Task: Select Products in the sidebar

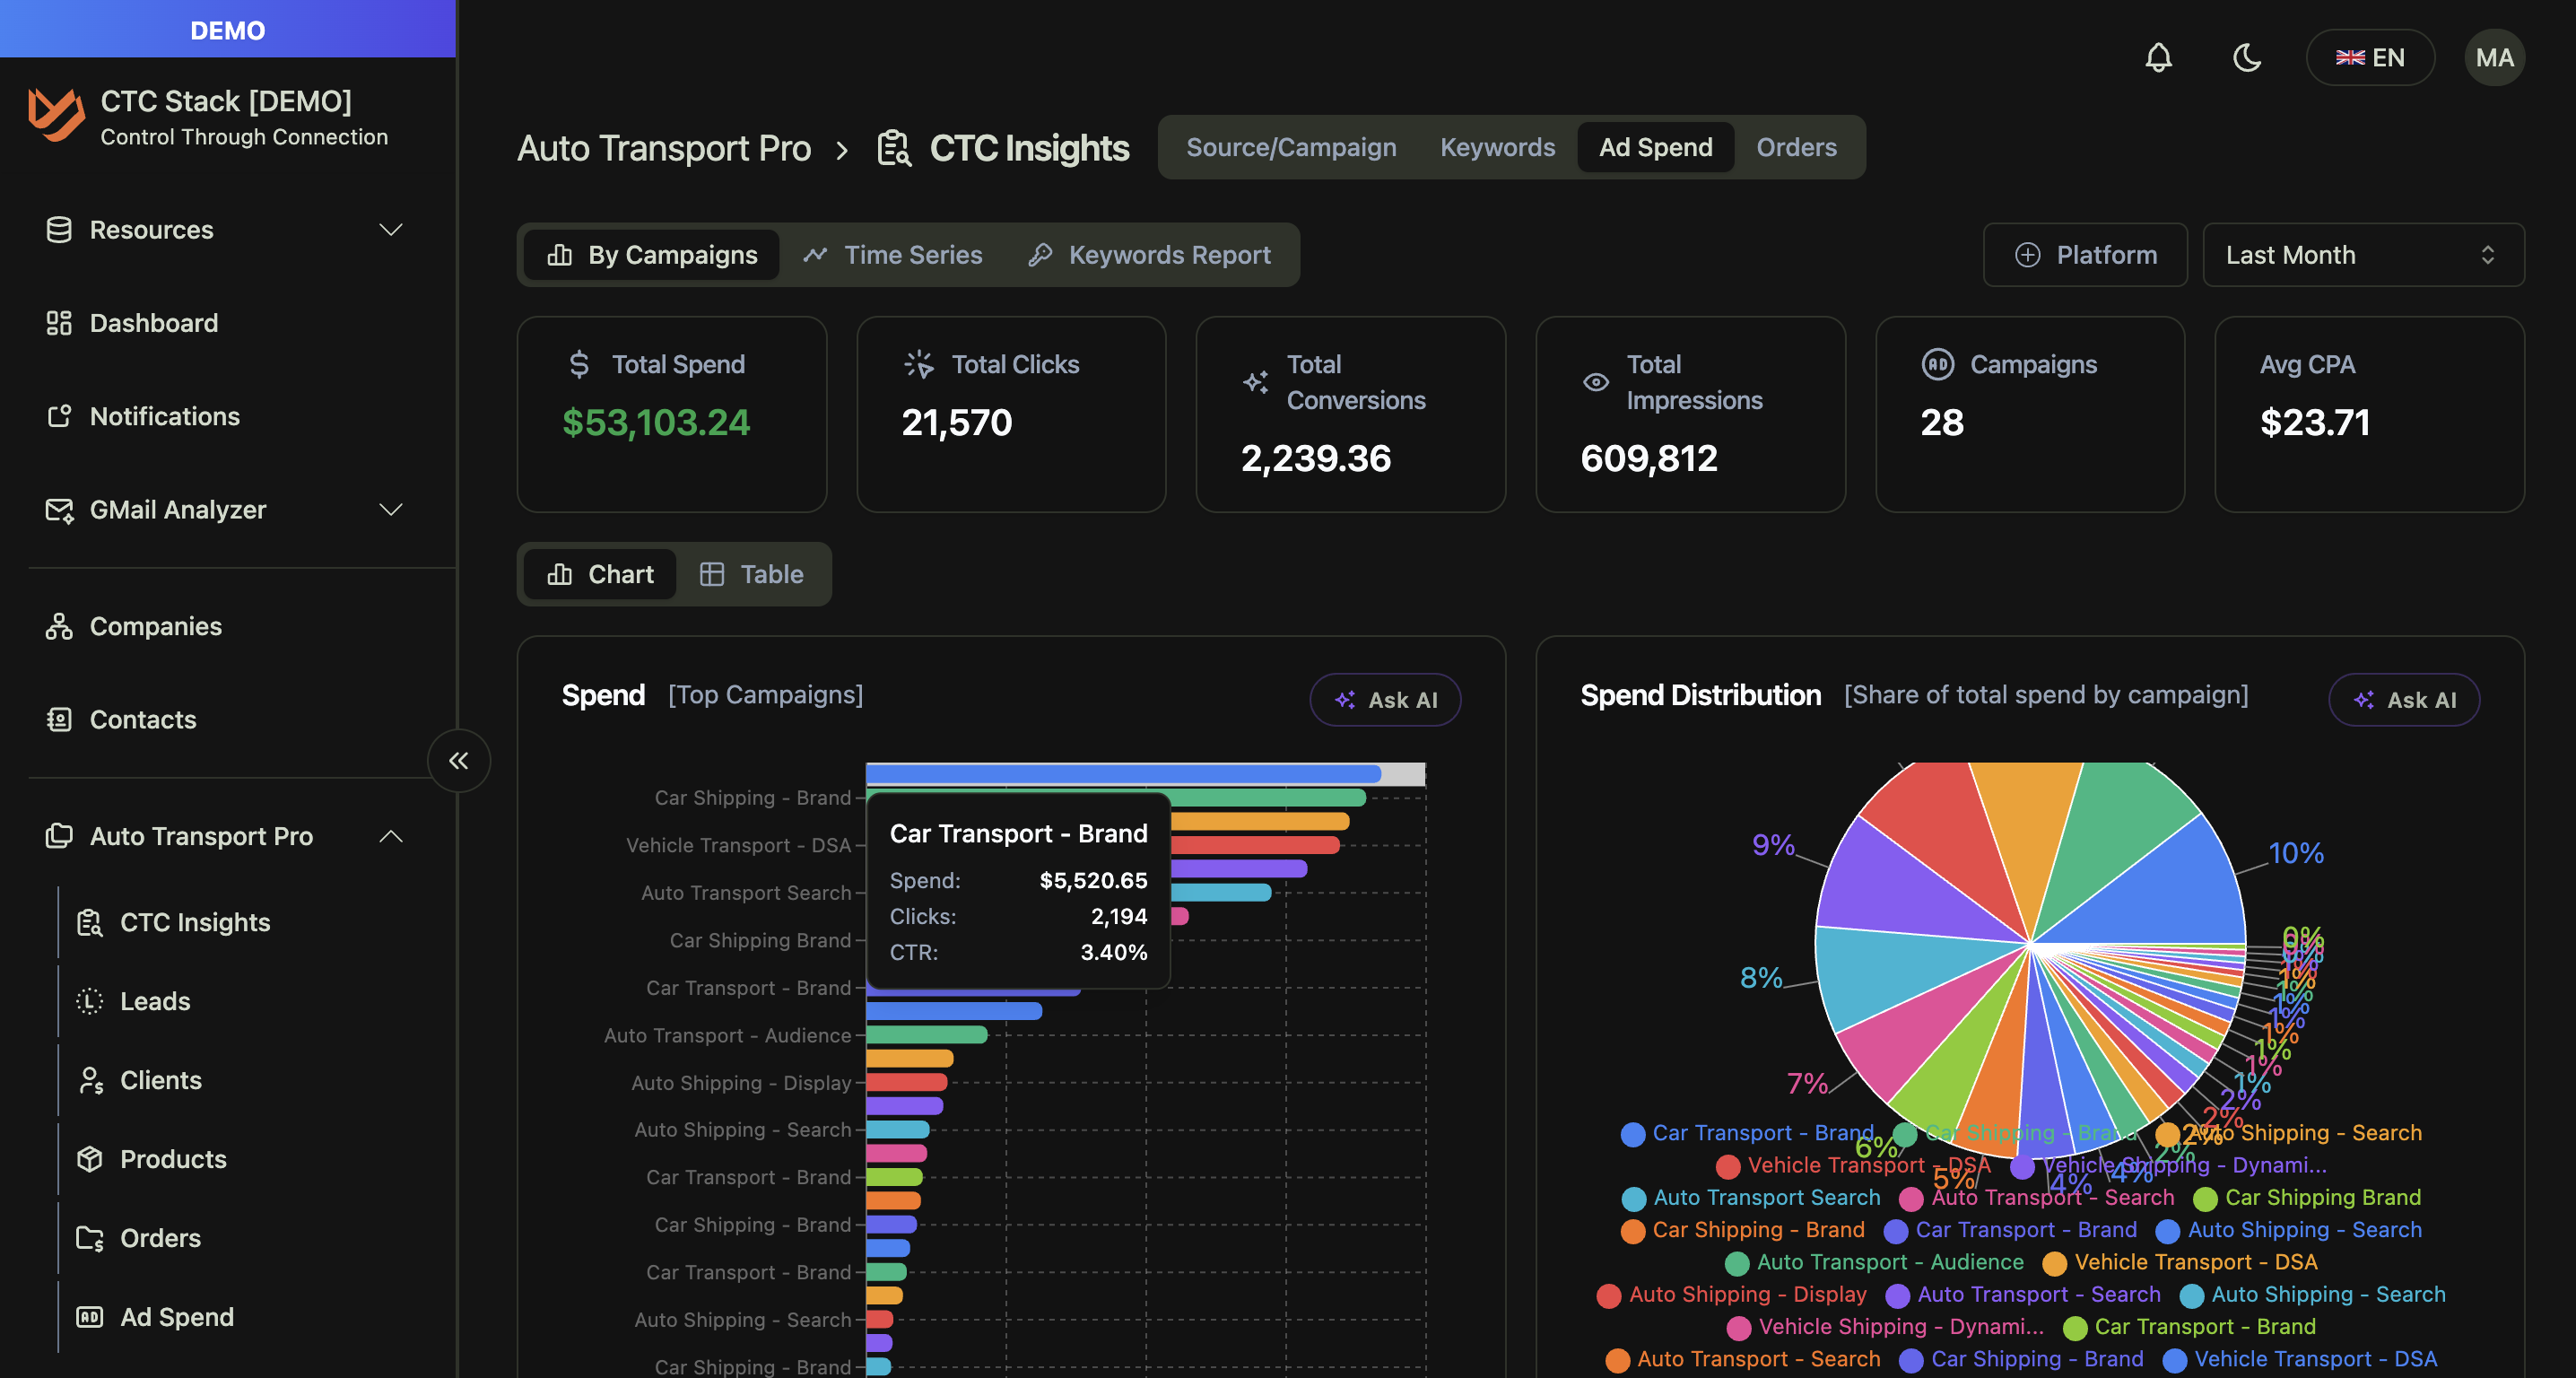Action: click(x=173, y=1159)
